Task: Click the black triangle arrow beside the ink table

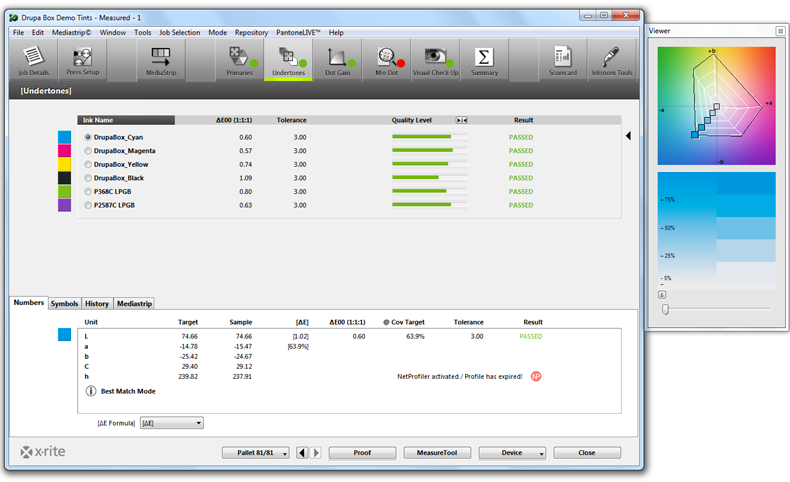Action: coord(628,135)
